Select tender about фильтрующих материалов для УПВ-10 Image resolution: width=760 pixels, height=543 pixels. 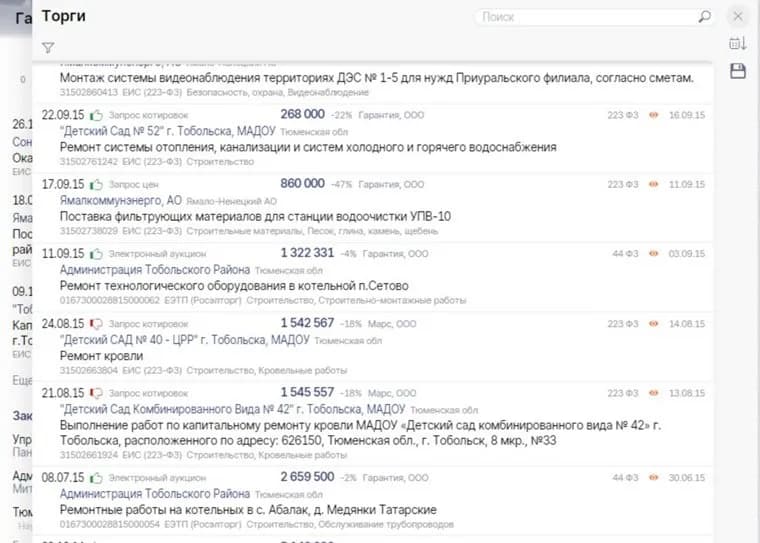pyautogui.click(x=255, y=216)
